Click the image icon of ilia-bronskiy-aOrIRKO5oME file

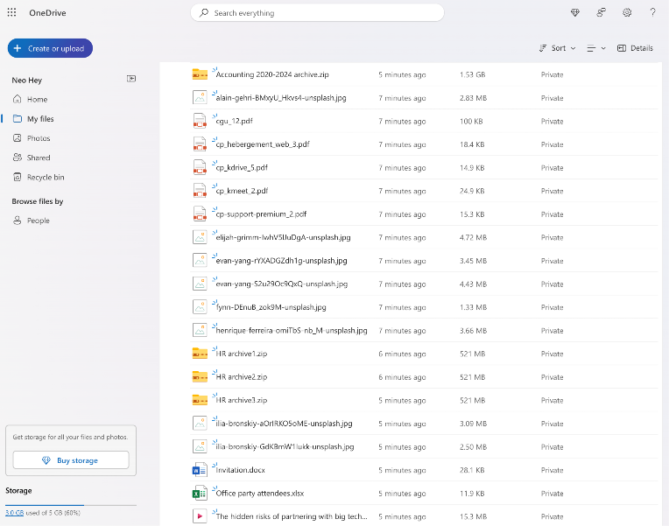200,423
